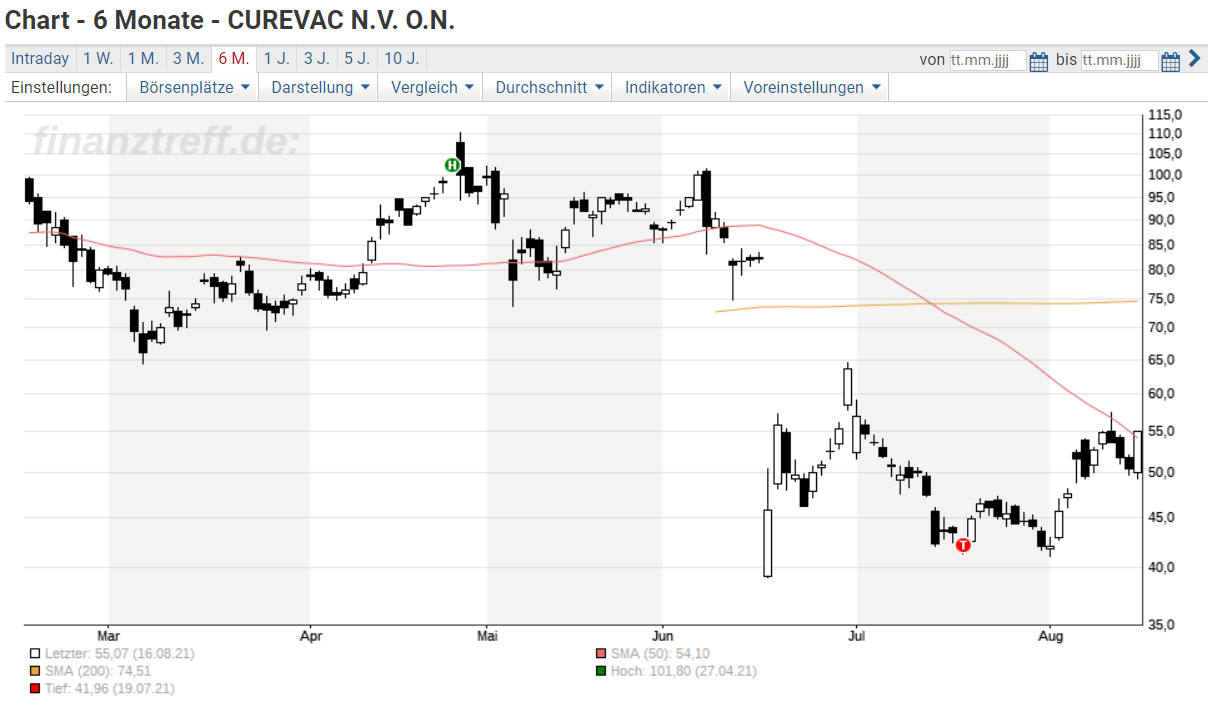Click the red Tief legend swatch

[35, 689]
